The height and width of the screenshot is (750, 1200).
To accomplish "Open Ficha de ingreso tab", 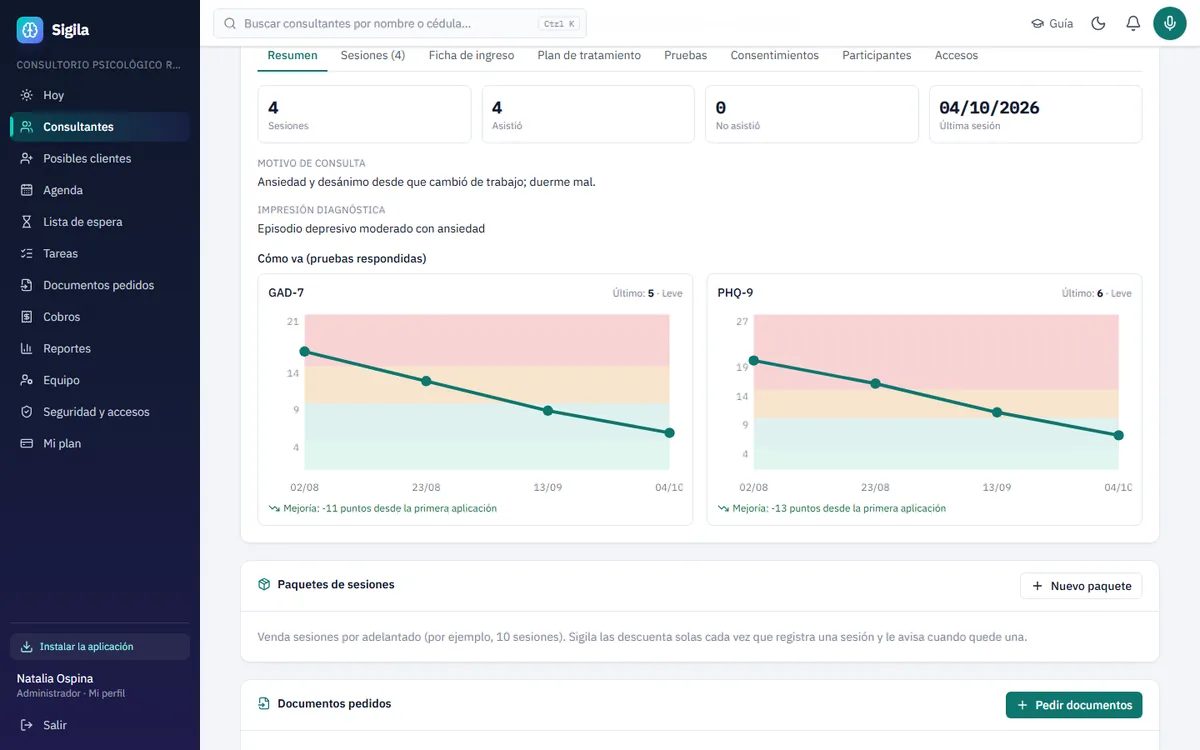I will 471,55.
